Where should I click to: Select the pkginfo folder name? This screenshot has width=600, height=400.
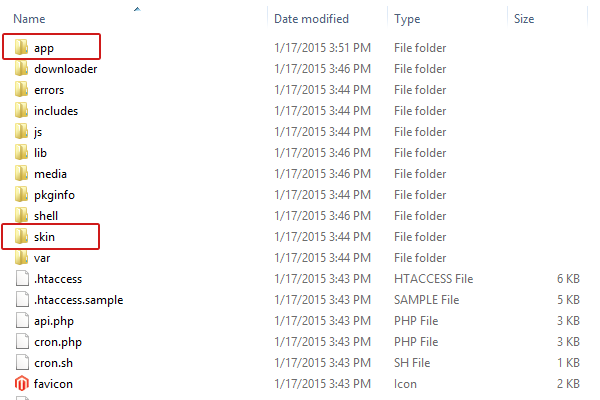(54, 195)
